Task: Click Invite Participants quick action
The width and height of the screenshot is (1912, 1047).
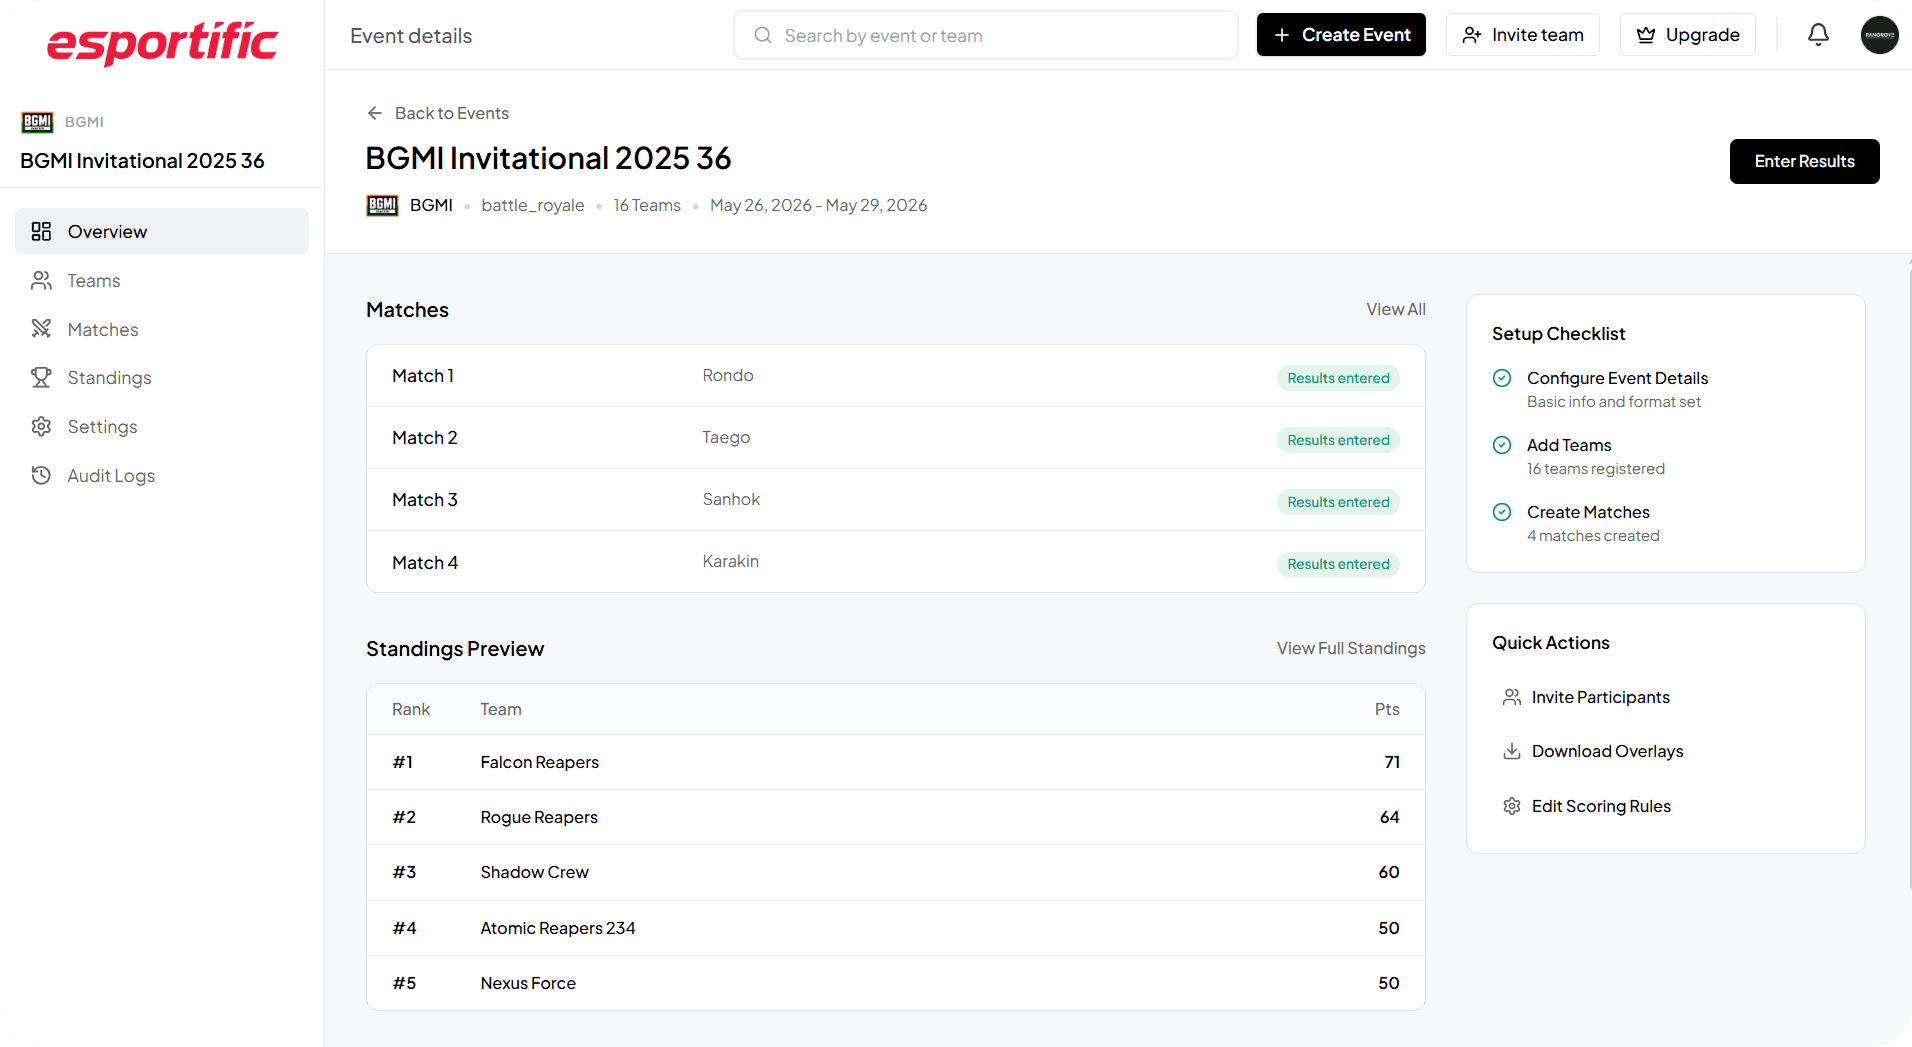Action: (x=1586, y=697)
